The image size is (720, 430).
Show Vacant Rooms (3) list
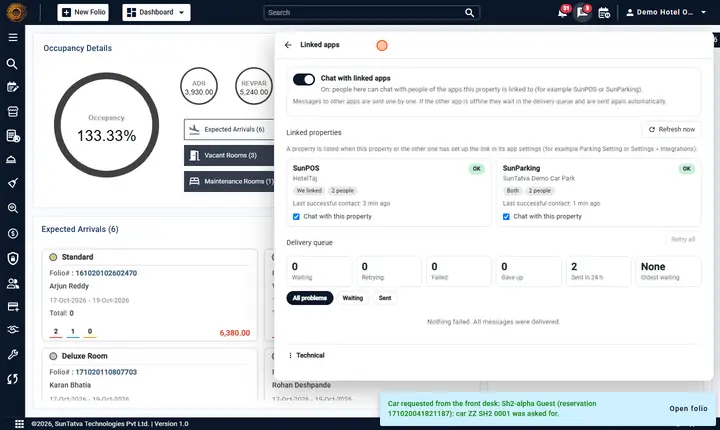tap(229, 155)
